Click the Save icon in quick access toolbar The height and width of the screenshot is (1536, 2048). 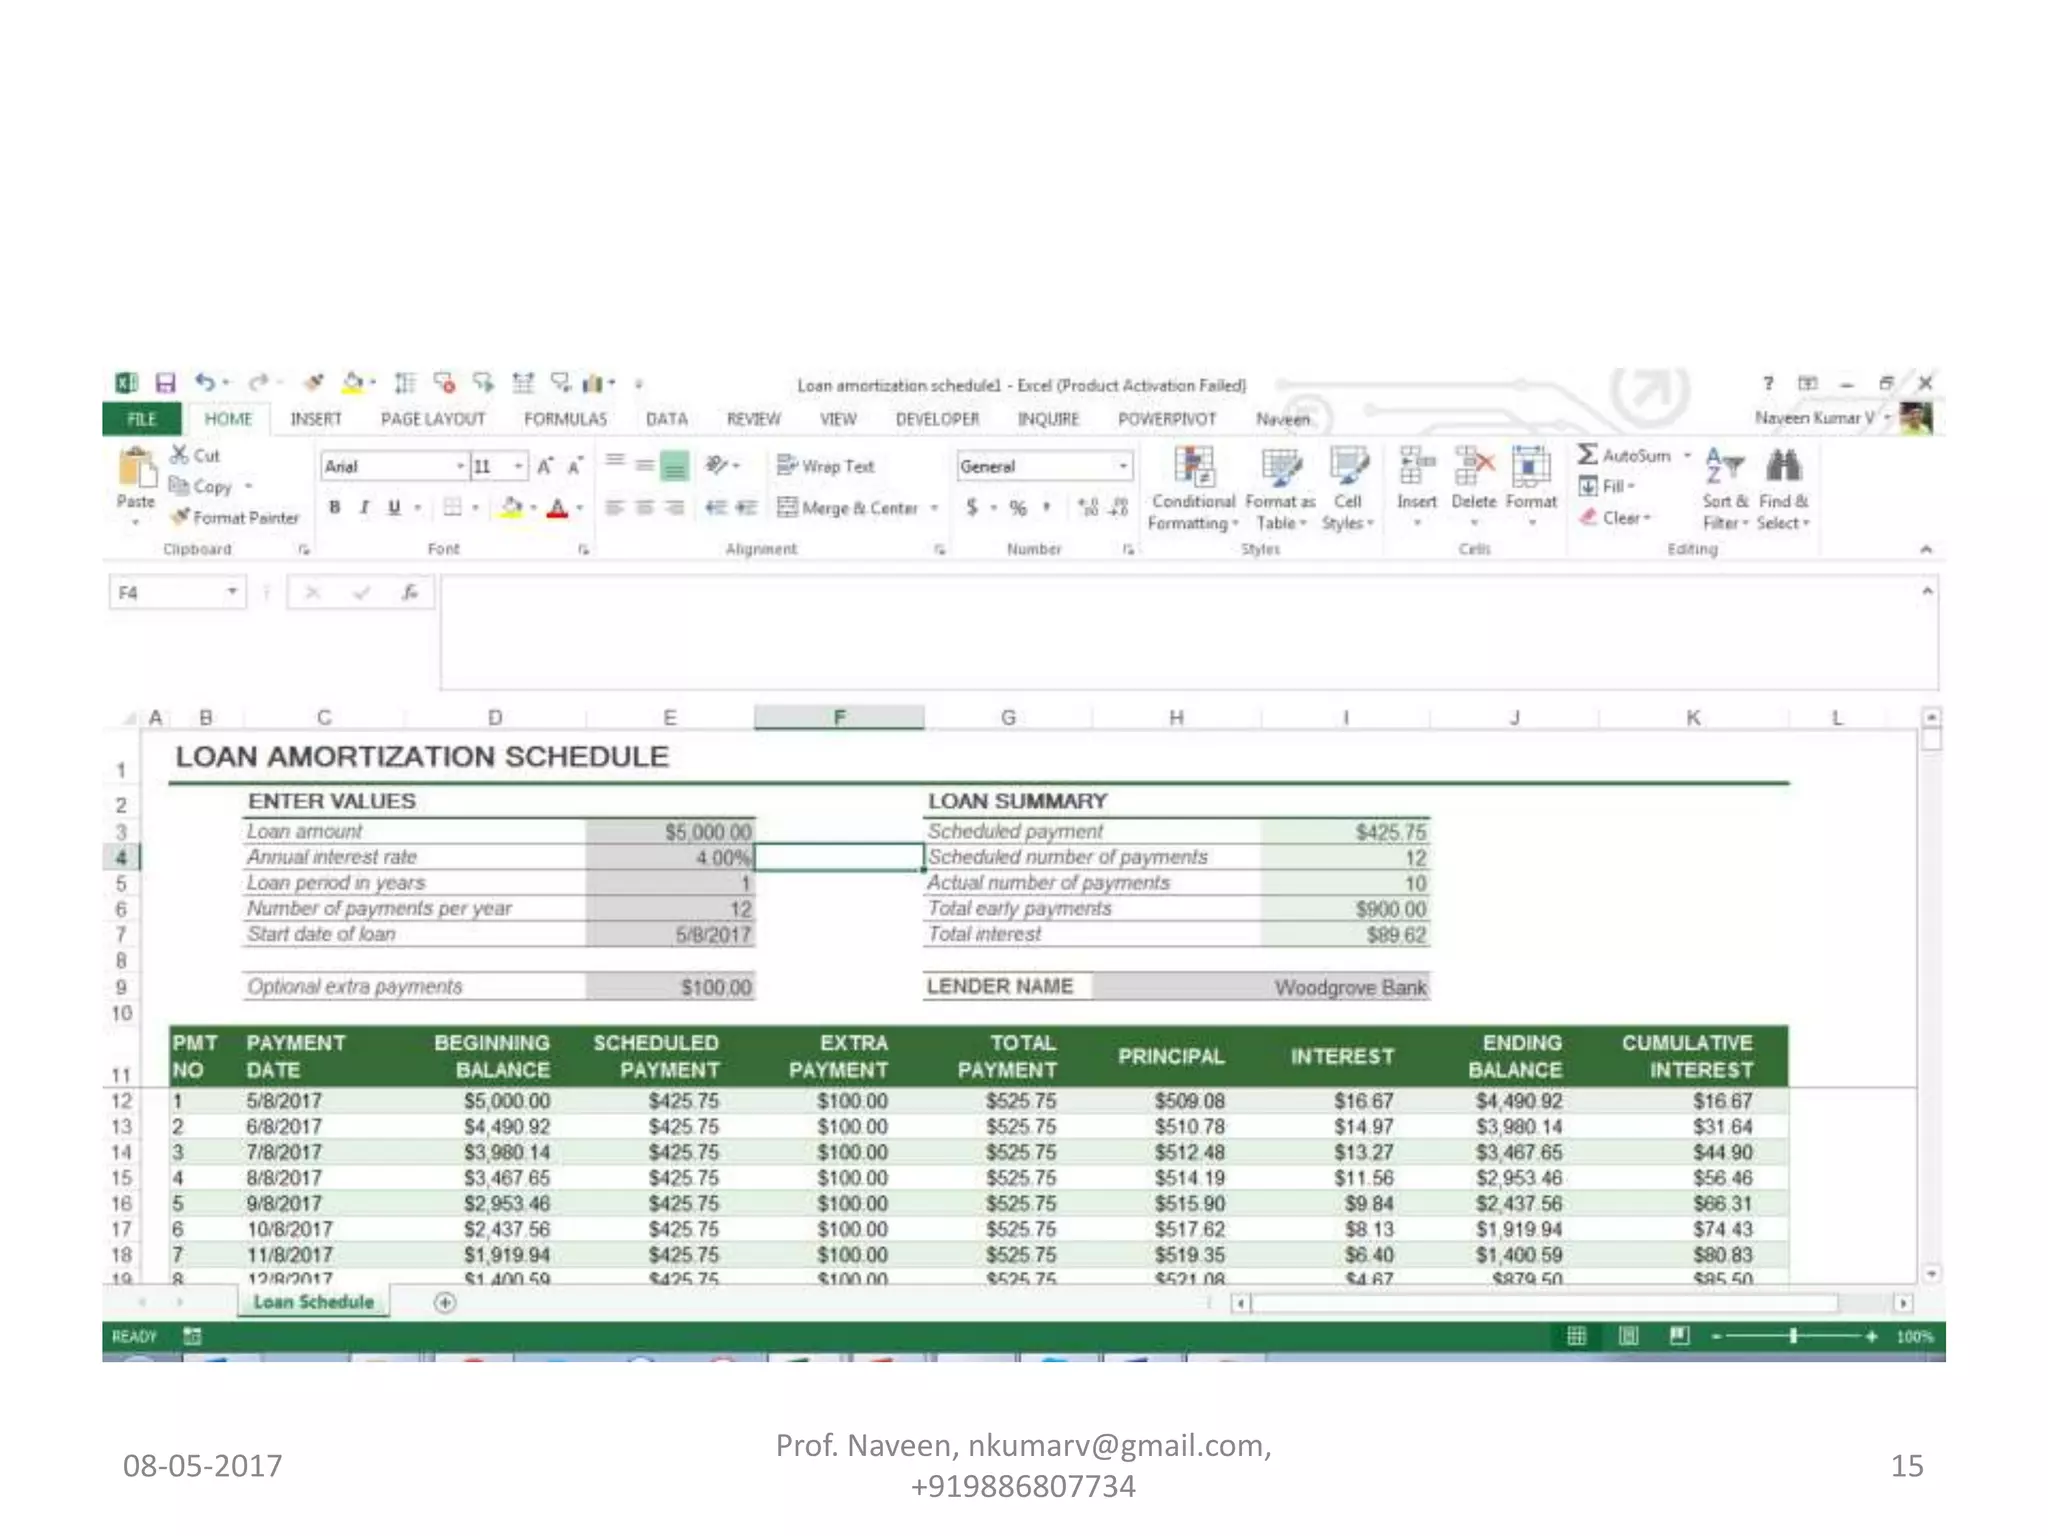[165, 383]
